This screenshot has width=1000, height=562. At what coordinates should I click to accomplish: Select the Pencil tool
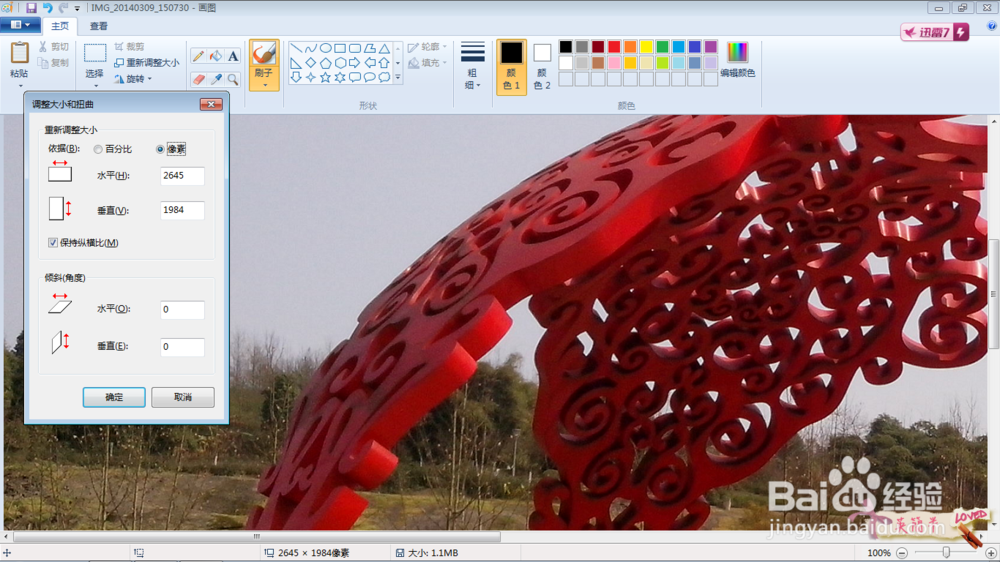click(x=198, y=56)
